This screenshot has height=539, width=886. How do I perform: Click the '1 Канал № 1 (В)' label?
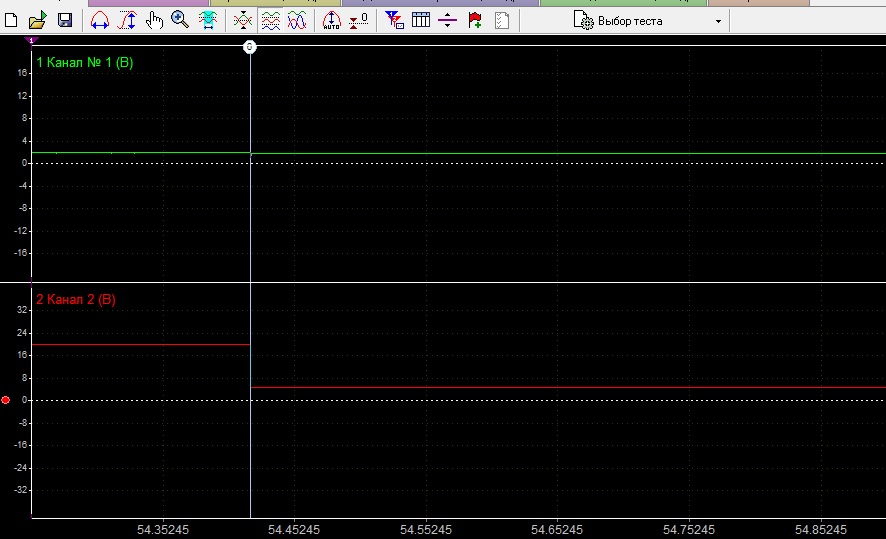point(85,62)
